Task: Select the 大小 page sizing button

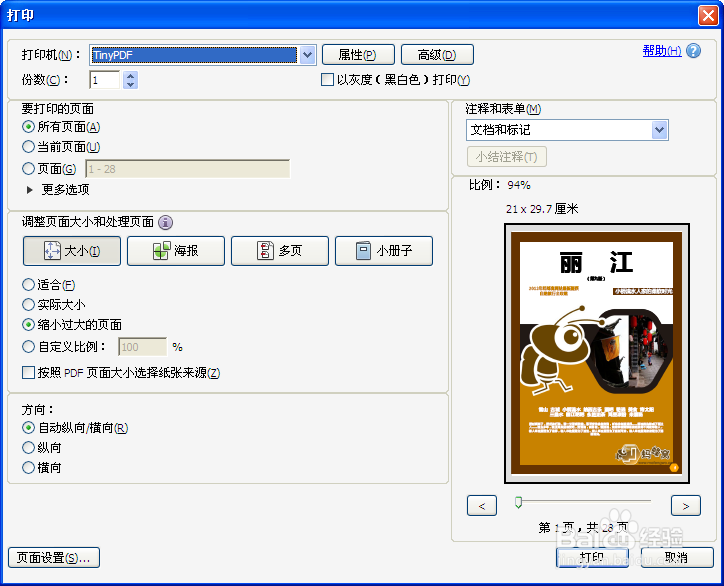Action: tap(72, 251)
